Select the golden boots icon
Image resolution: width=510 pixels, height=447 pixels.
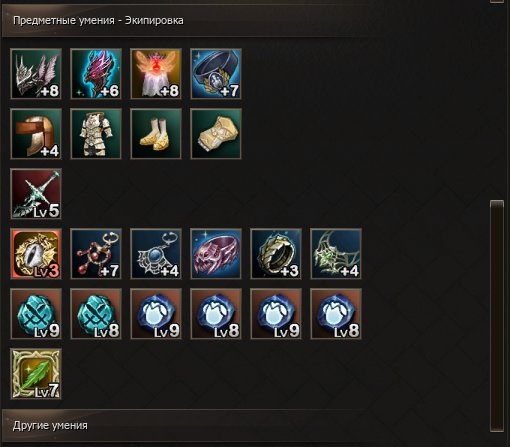click(x=156, y=134)
